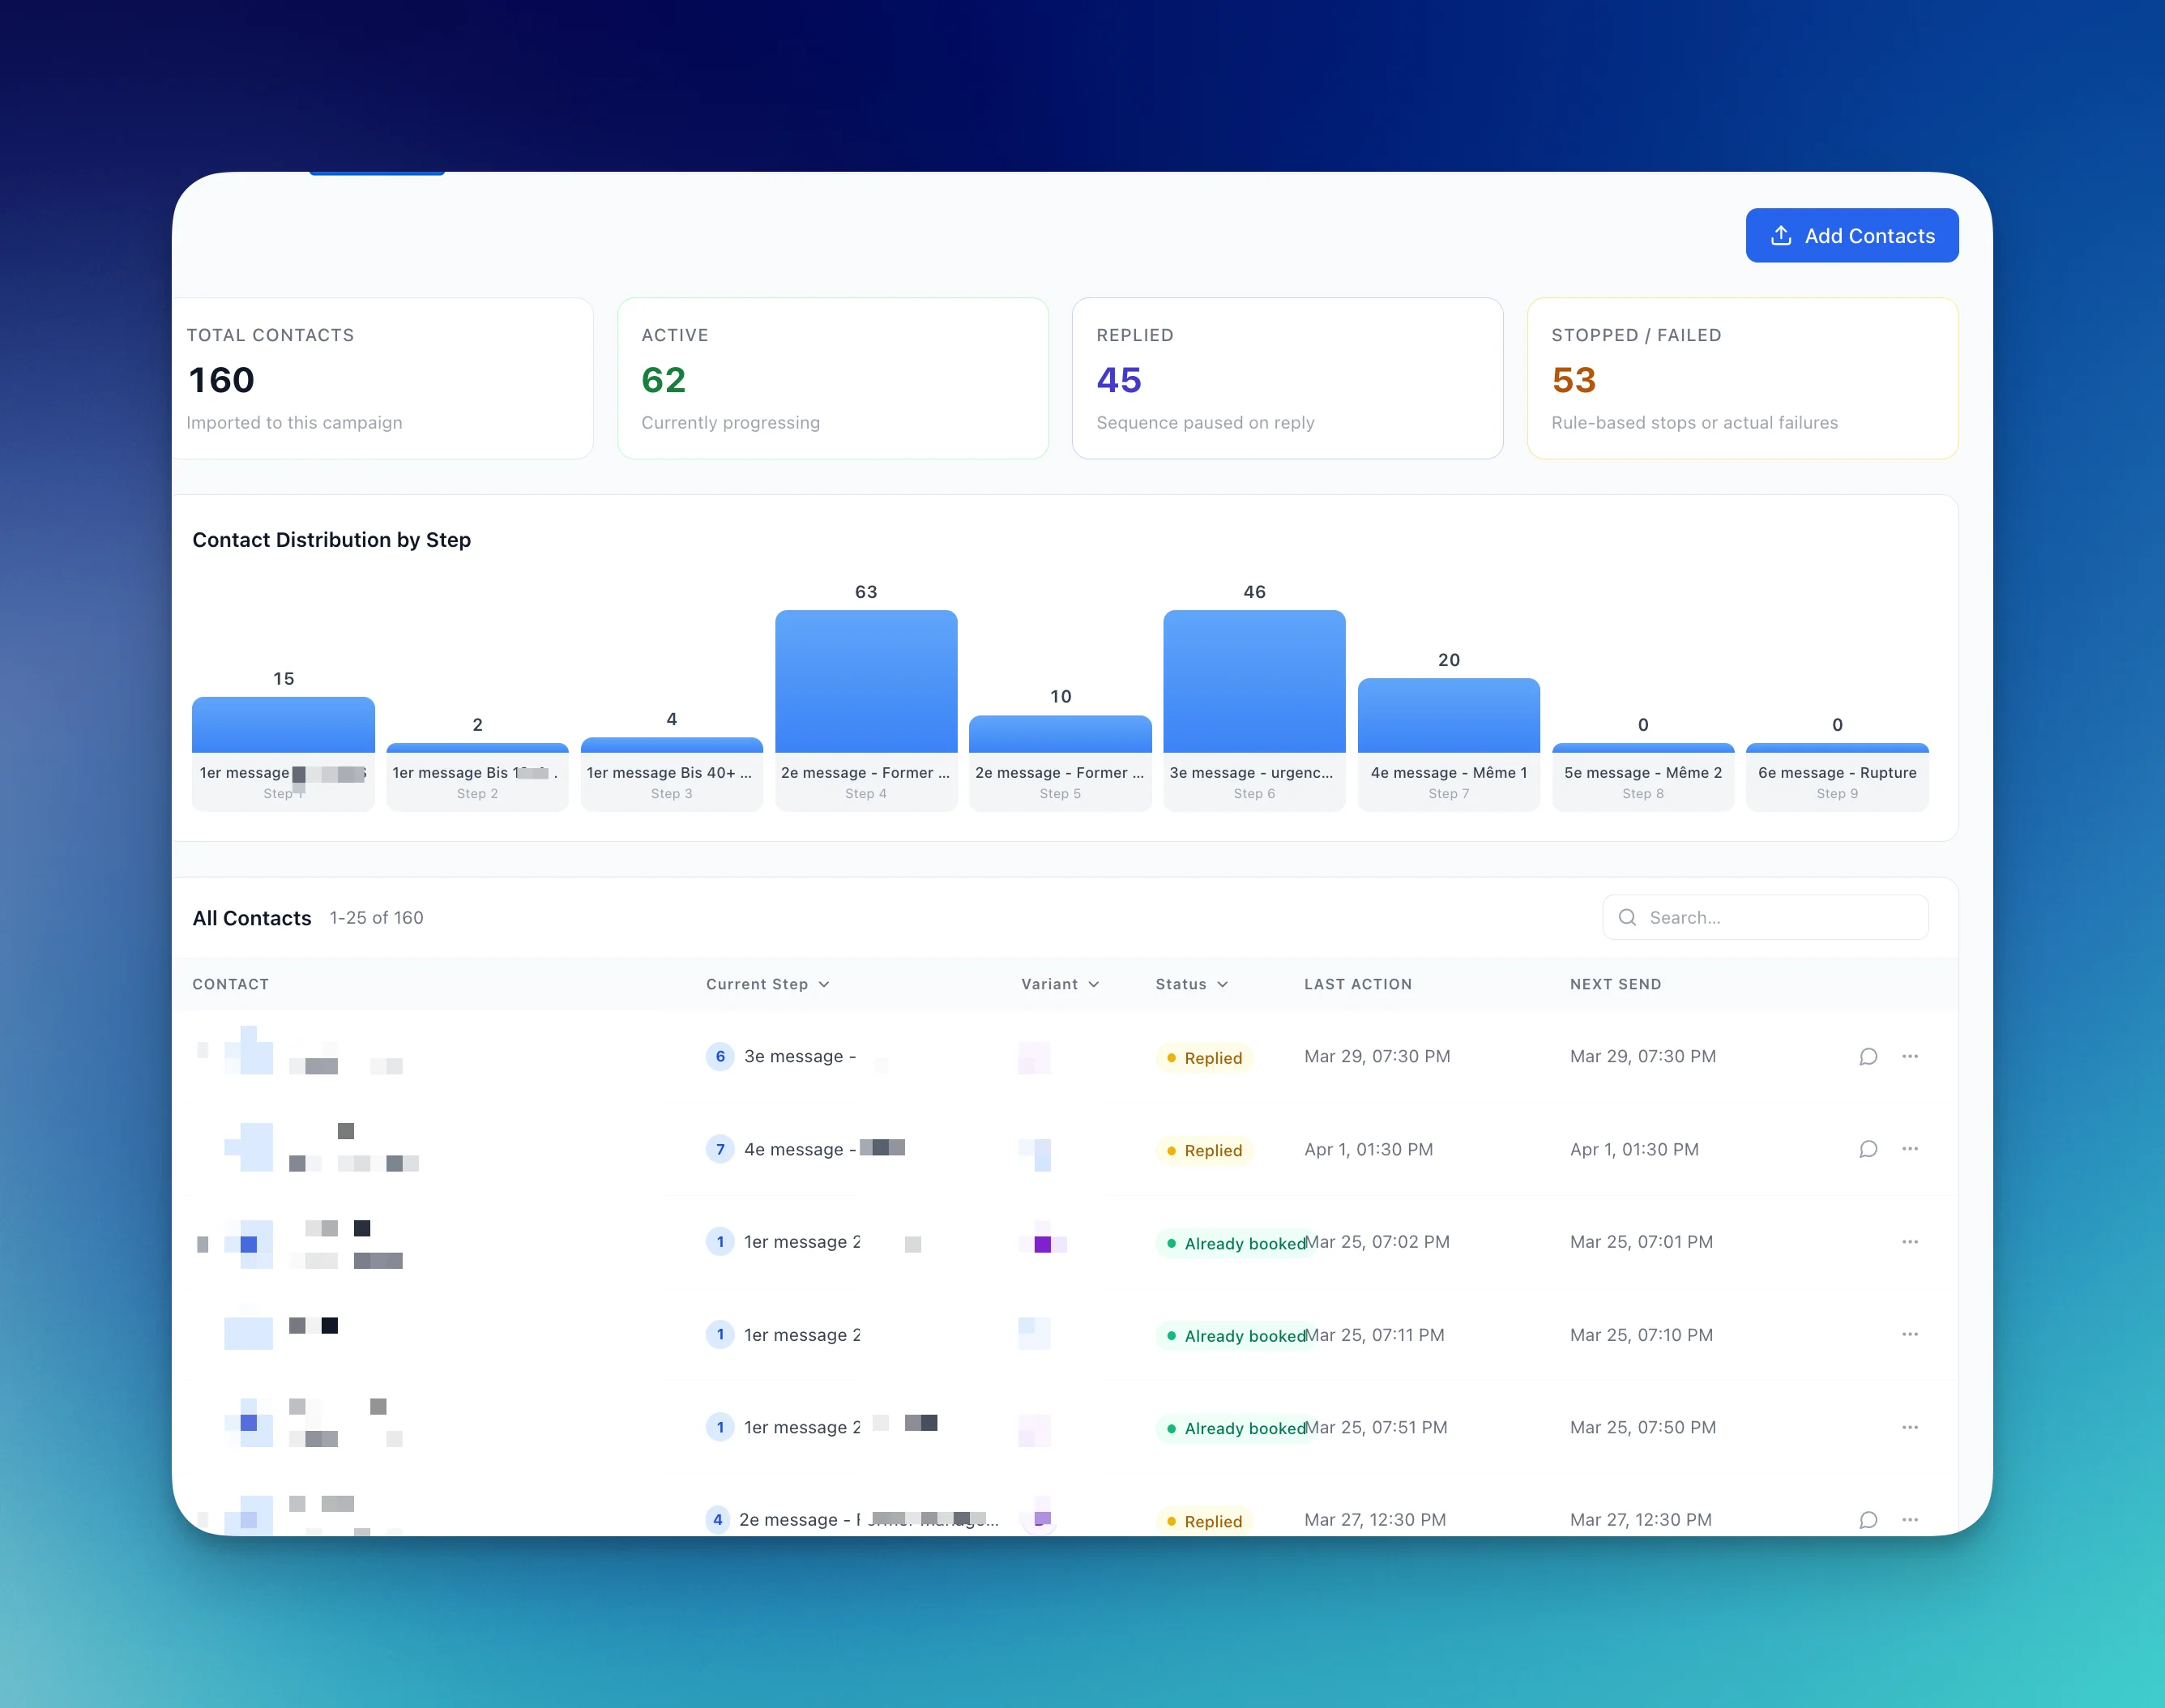
Task: Click step badge 7 beside '4e message'
Action: click(x=720, y=1149)
